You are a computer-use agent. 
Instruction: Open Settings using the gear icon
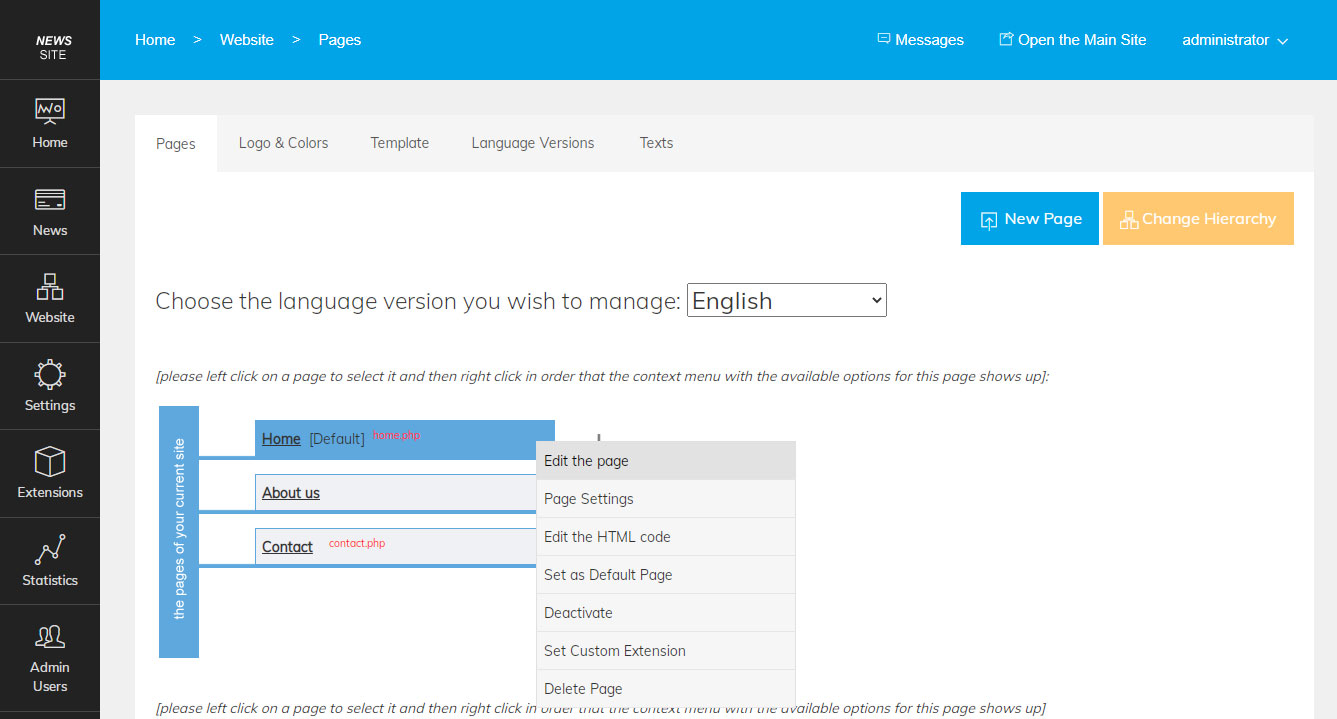click(x=50, y=385)
